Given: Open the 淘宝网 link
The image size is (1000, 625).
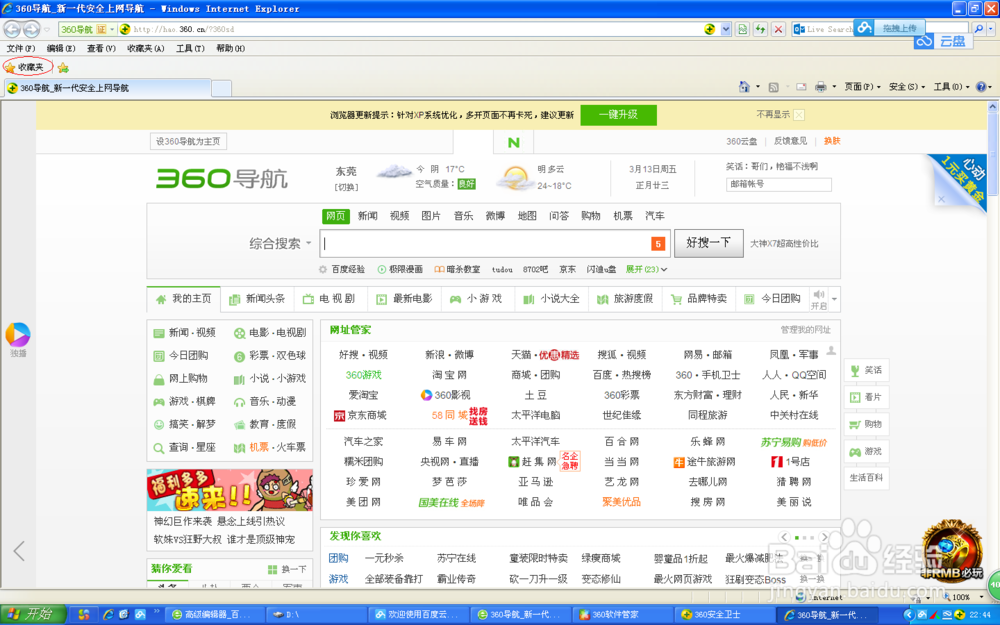Looking at the screenshot, I should point(449,375).
